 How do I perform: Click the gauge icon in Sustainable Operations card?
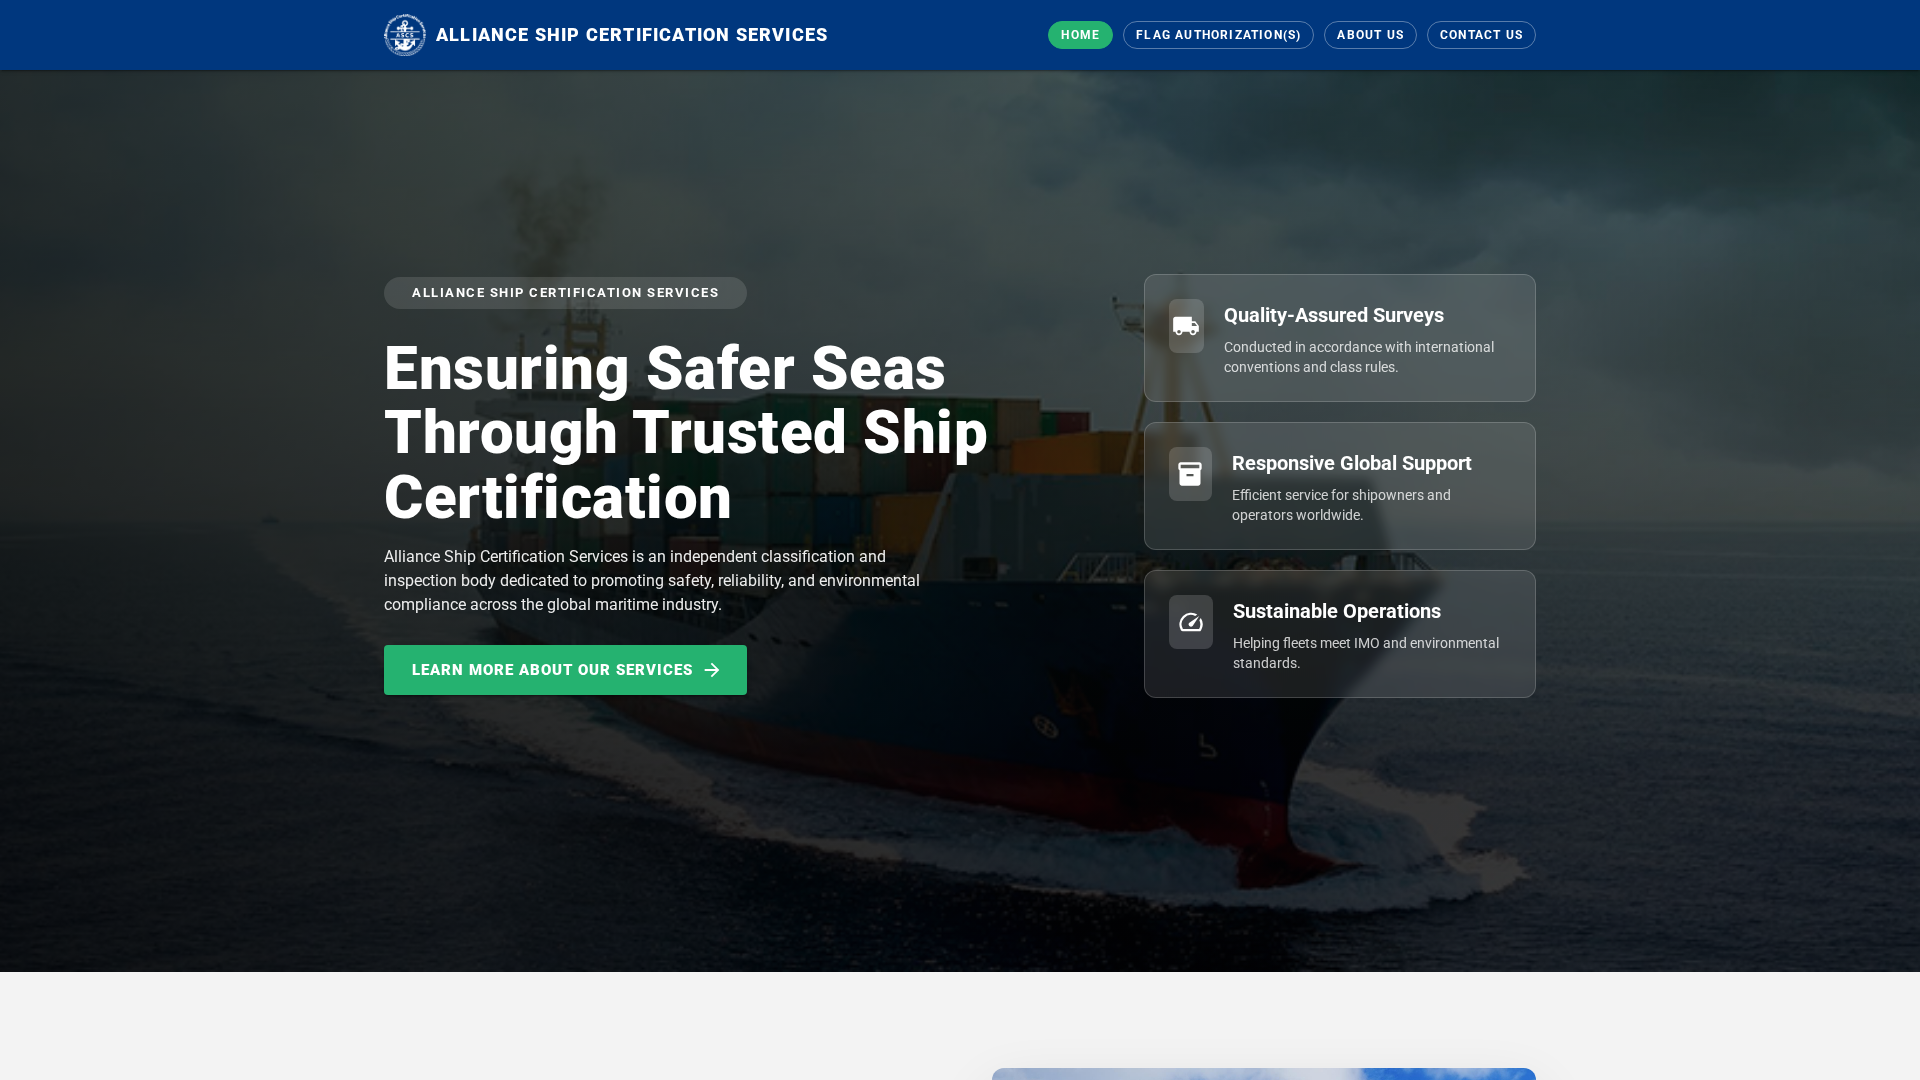1191,622
